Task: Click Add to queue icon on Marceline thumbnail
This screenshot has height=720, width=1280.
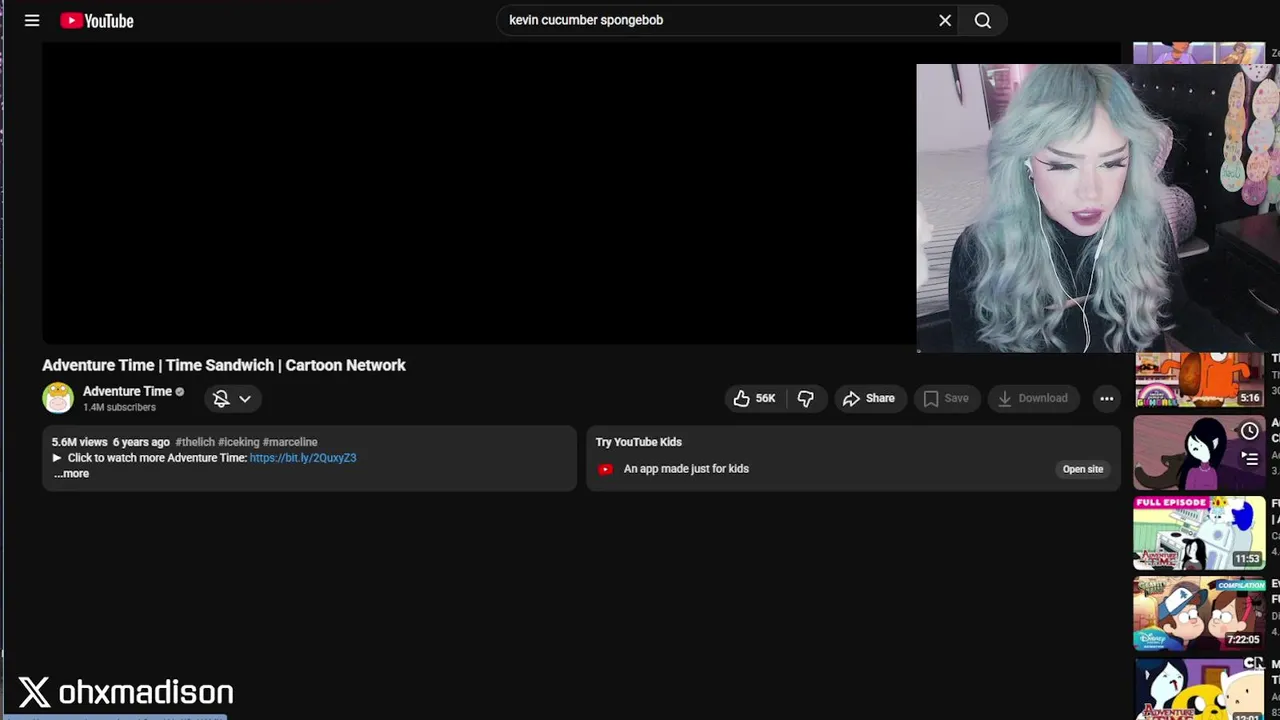Action: tap(1250, 459)
